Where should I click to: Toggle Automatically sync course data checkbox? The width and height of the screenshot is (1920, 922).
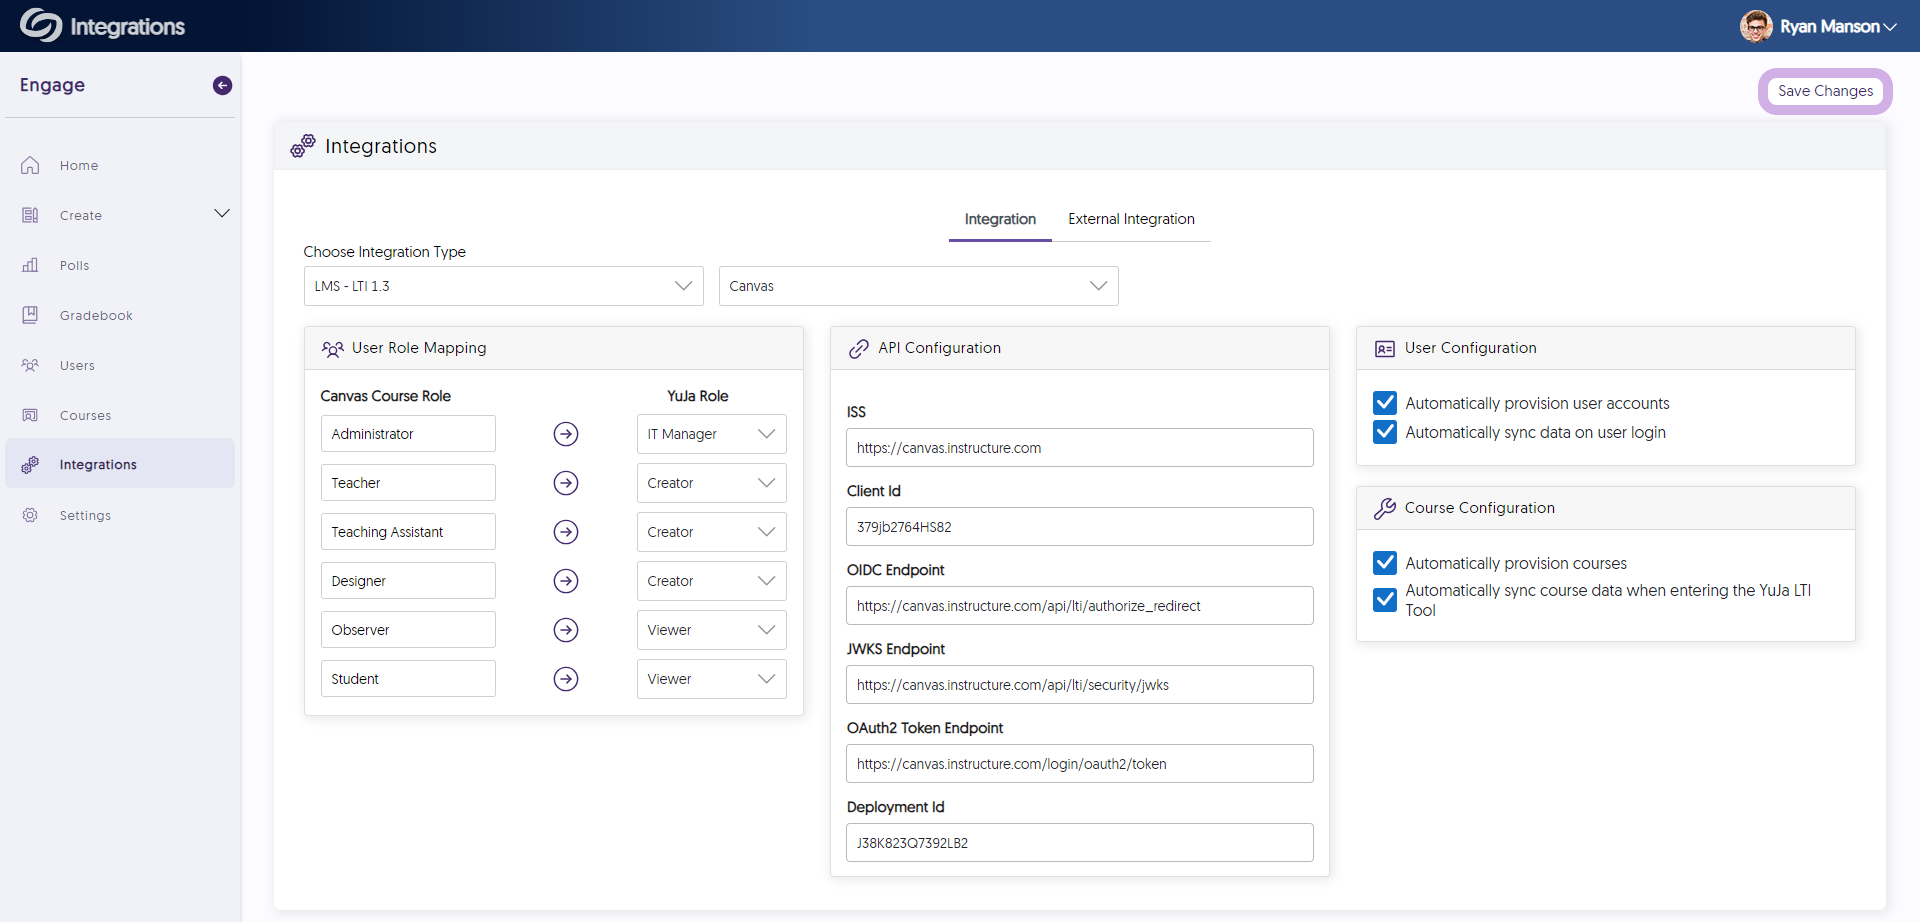click(x=1385, y=600)
